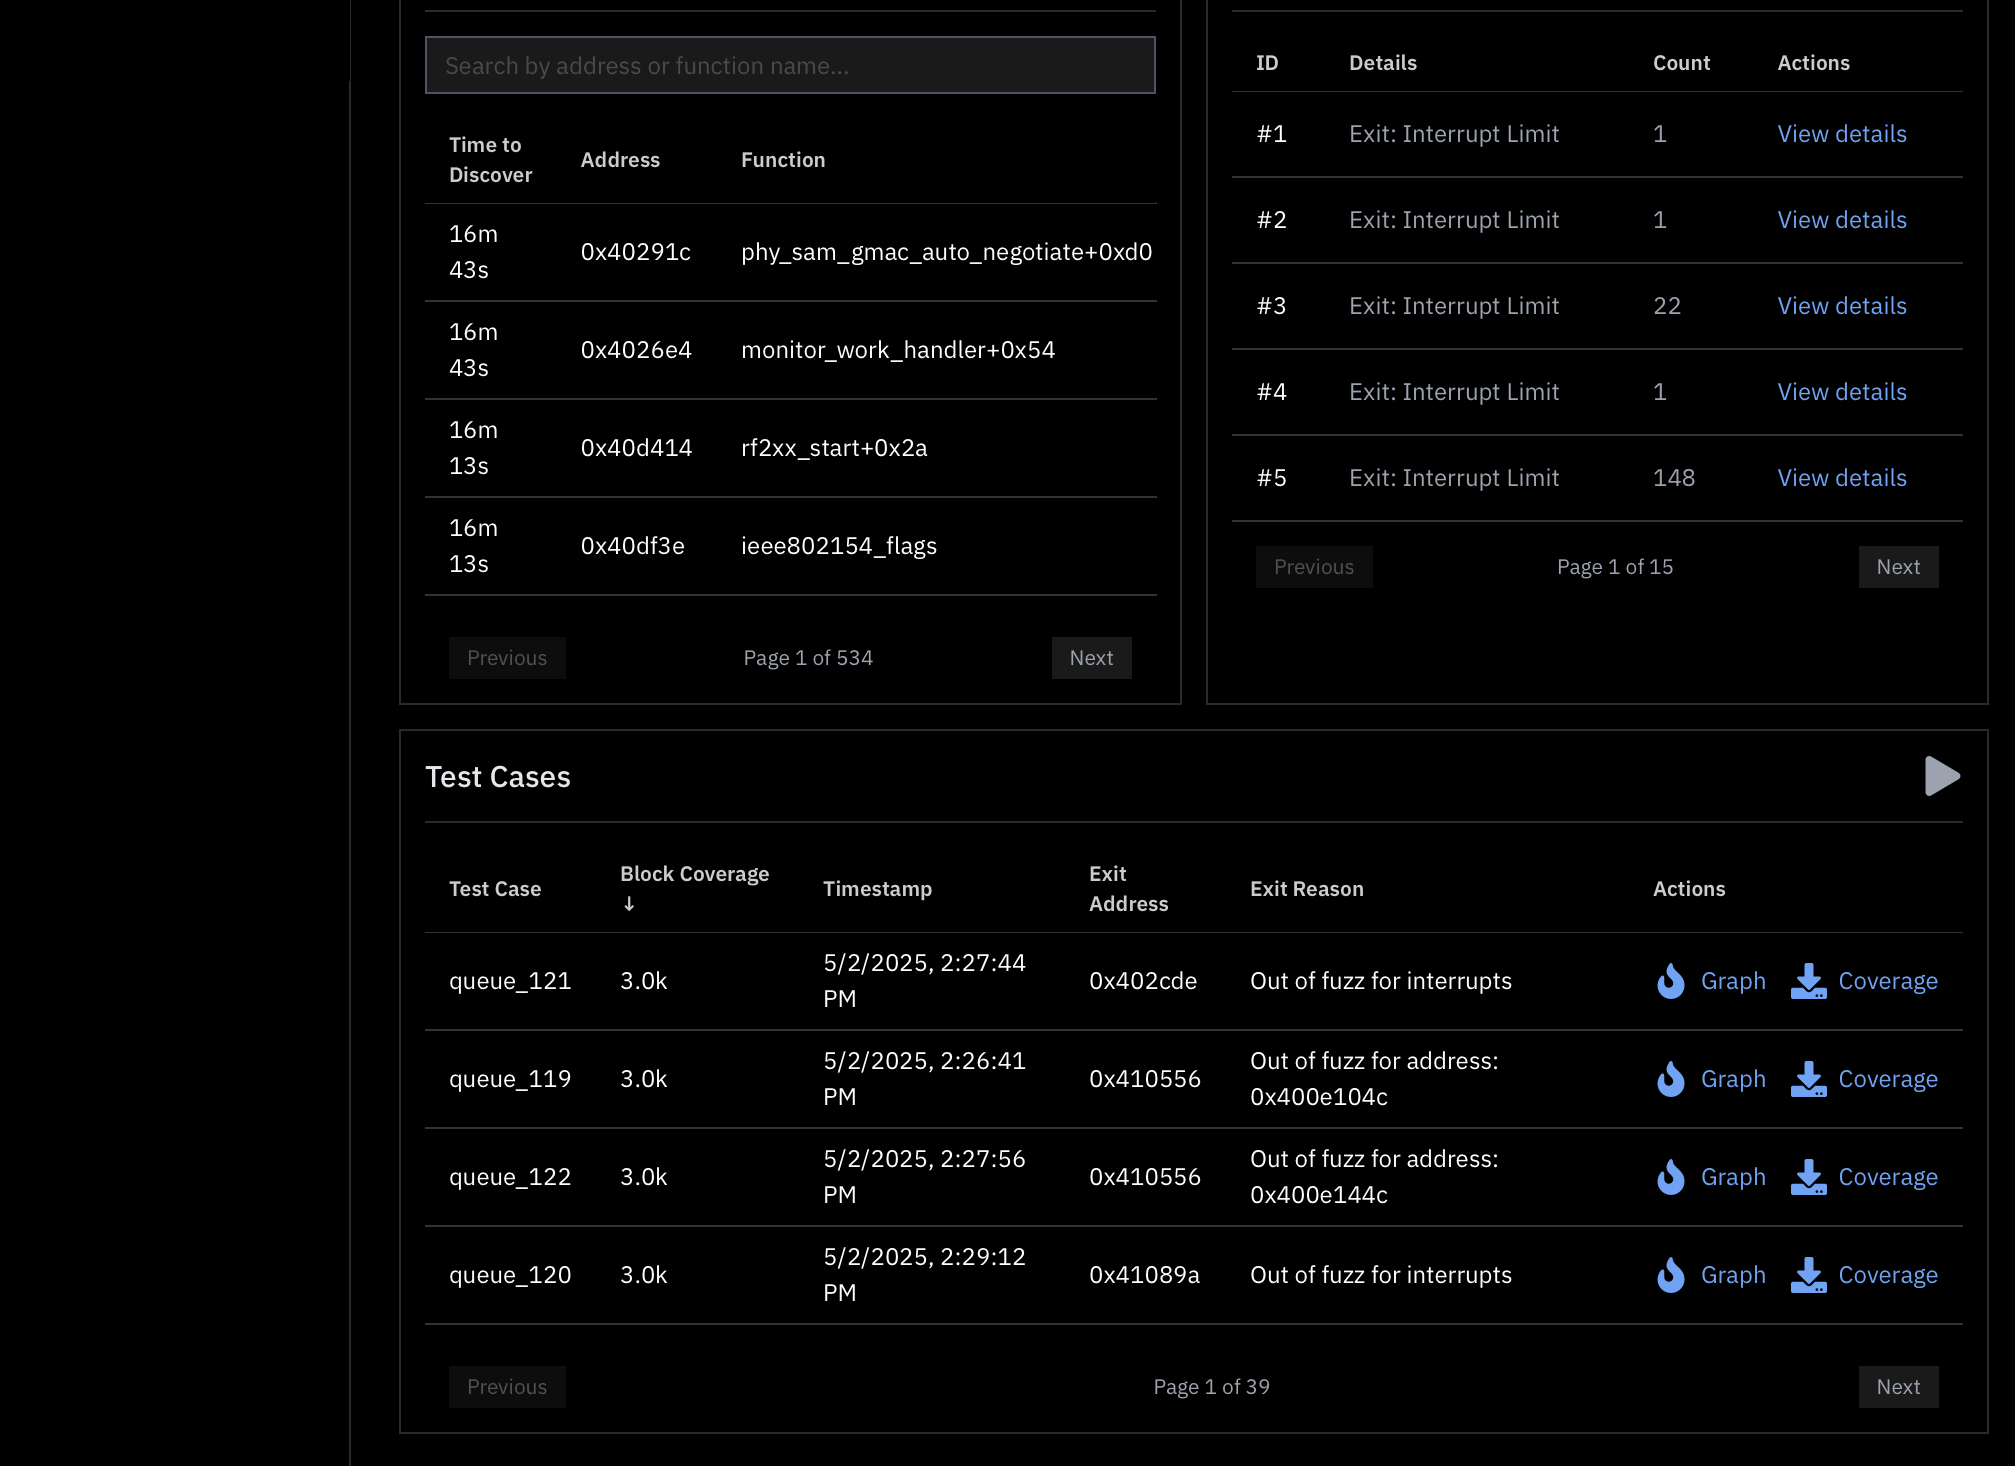Select the queue_122 test case row
2015x1466 pixels.
(510, 1177)
